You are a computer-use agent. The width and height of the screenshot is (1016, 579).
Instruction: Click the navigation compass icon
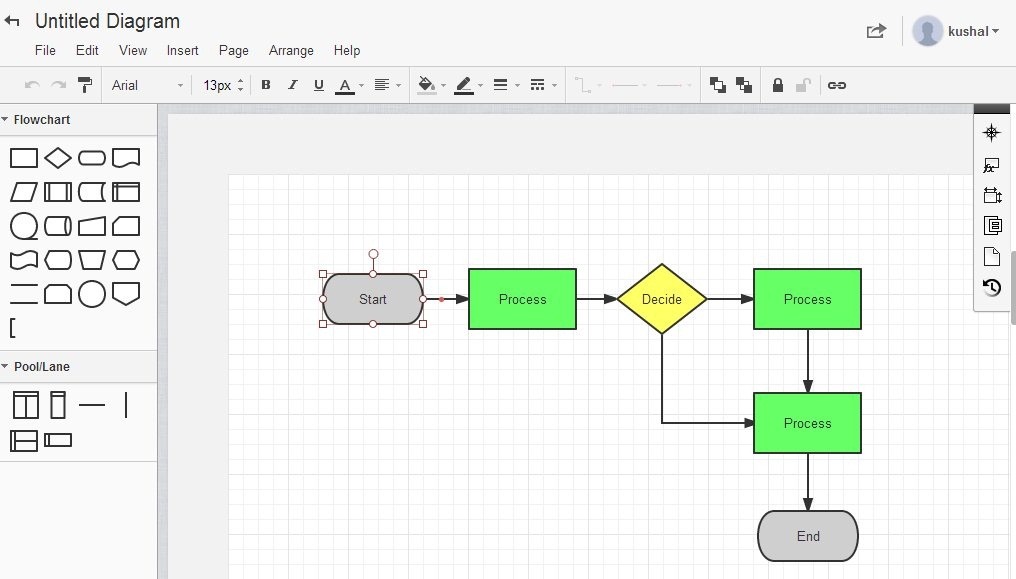point(991,133)
